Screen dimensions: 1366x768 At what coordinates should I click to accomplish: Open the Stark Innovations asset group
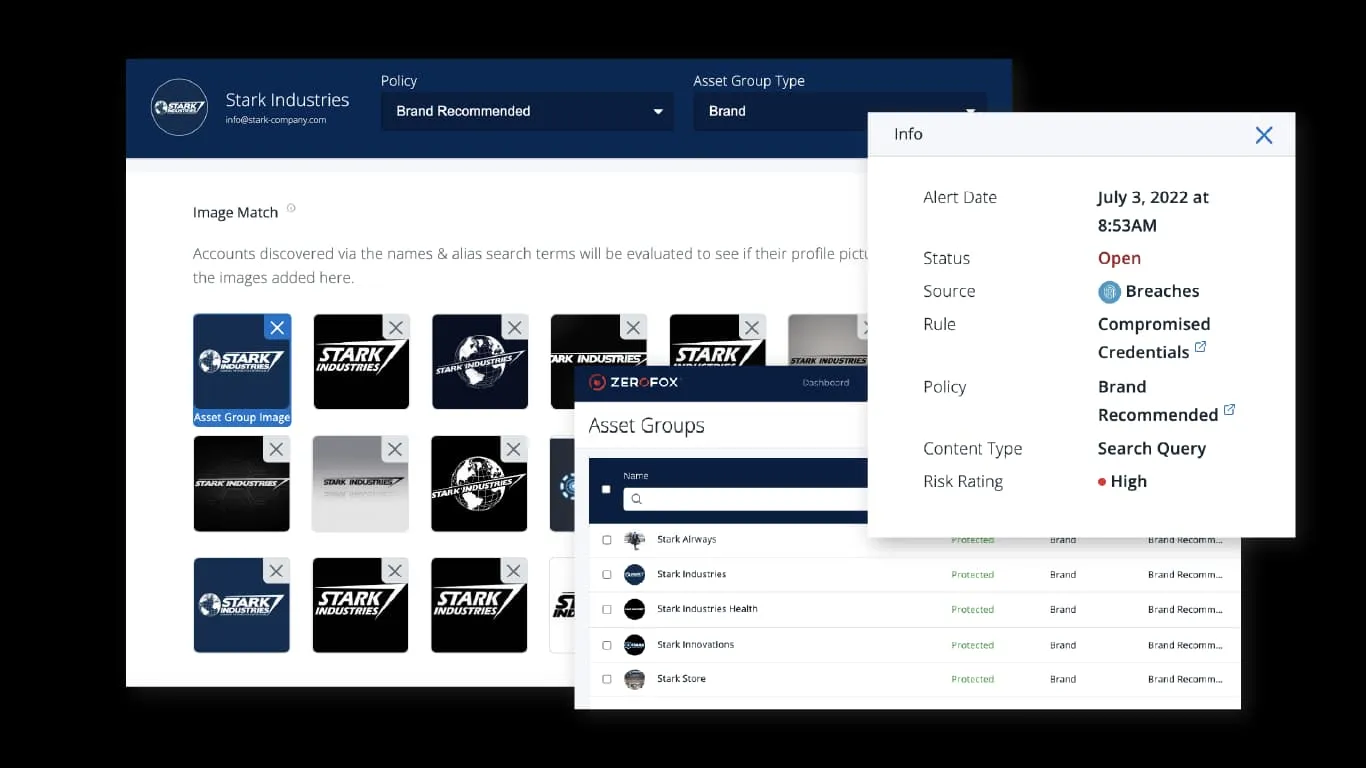696,645
